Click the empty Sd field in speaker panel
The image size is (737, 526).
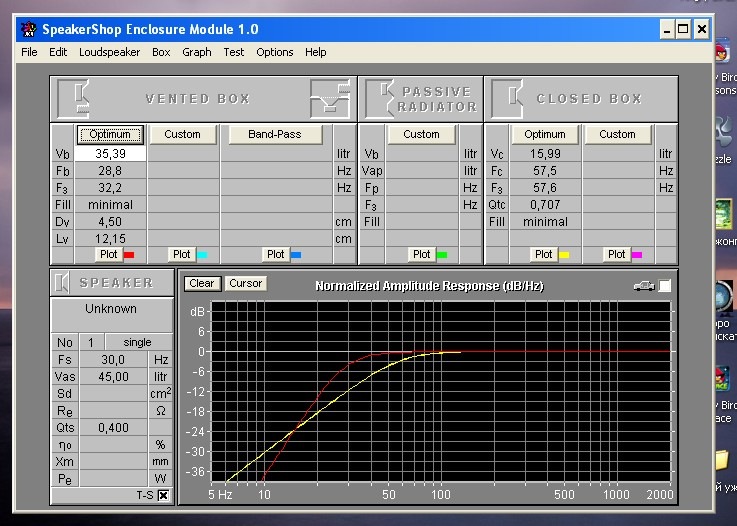coord(113,393)
